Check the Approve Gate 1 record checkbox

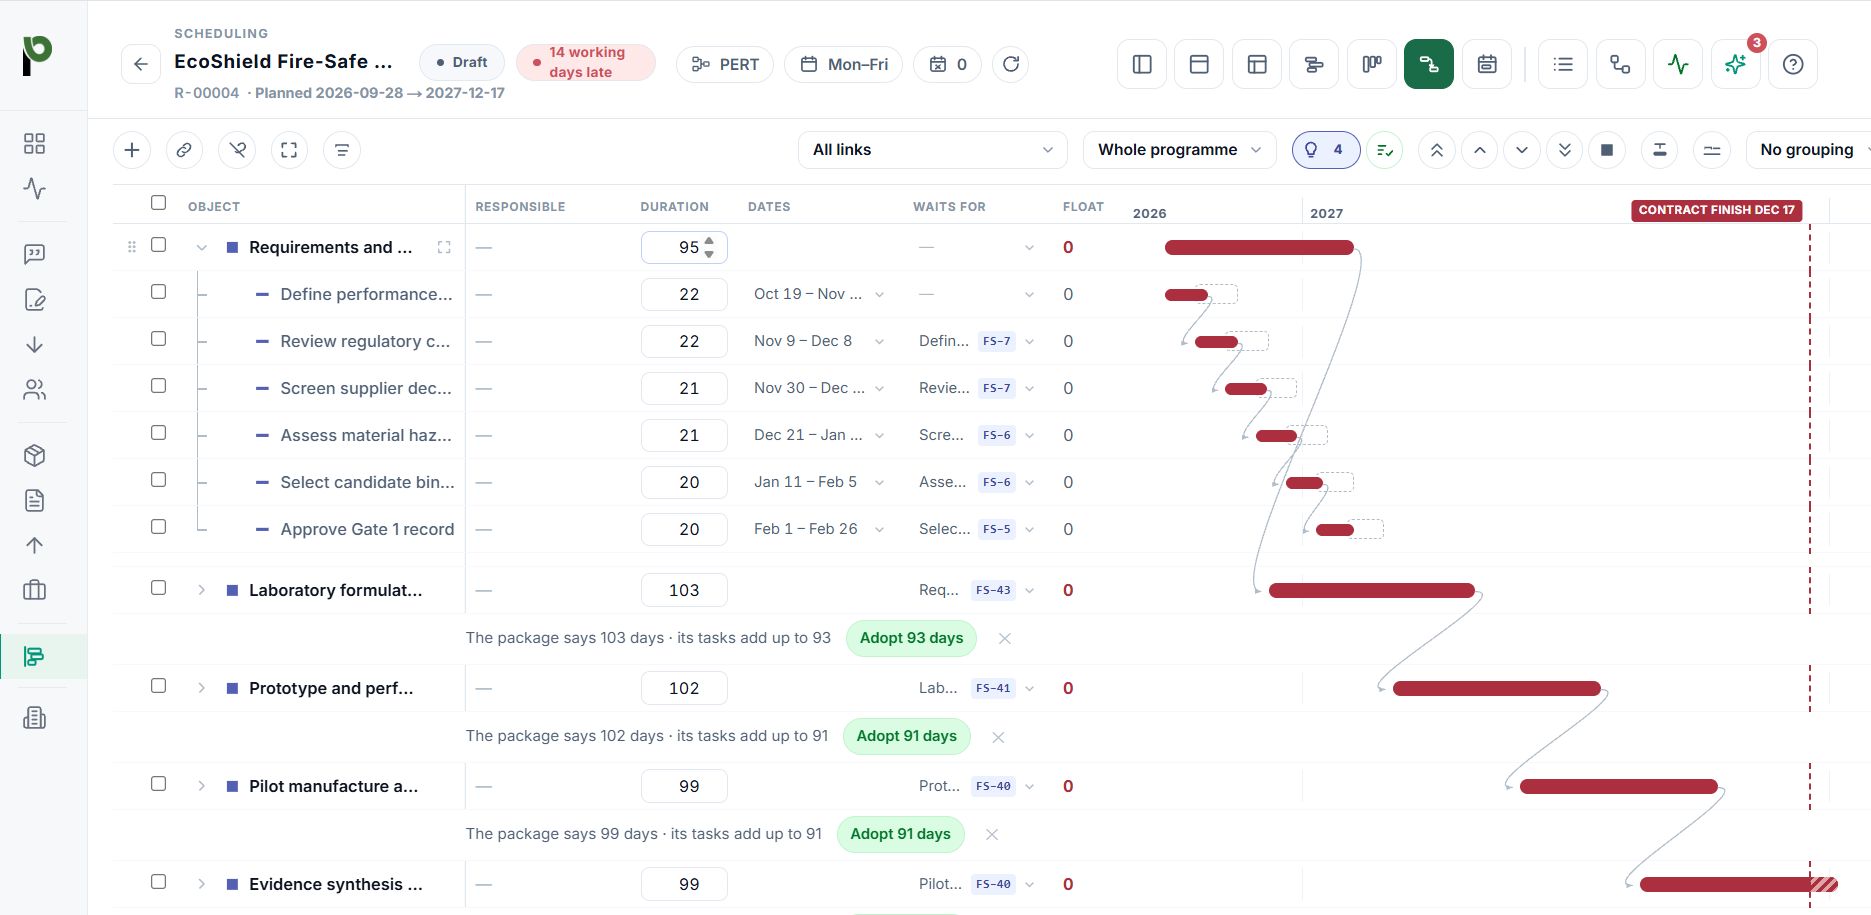(158, 527)
